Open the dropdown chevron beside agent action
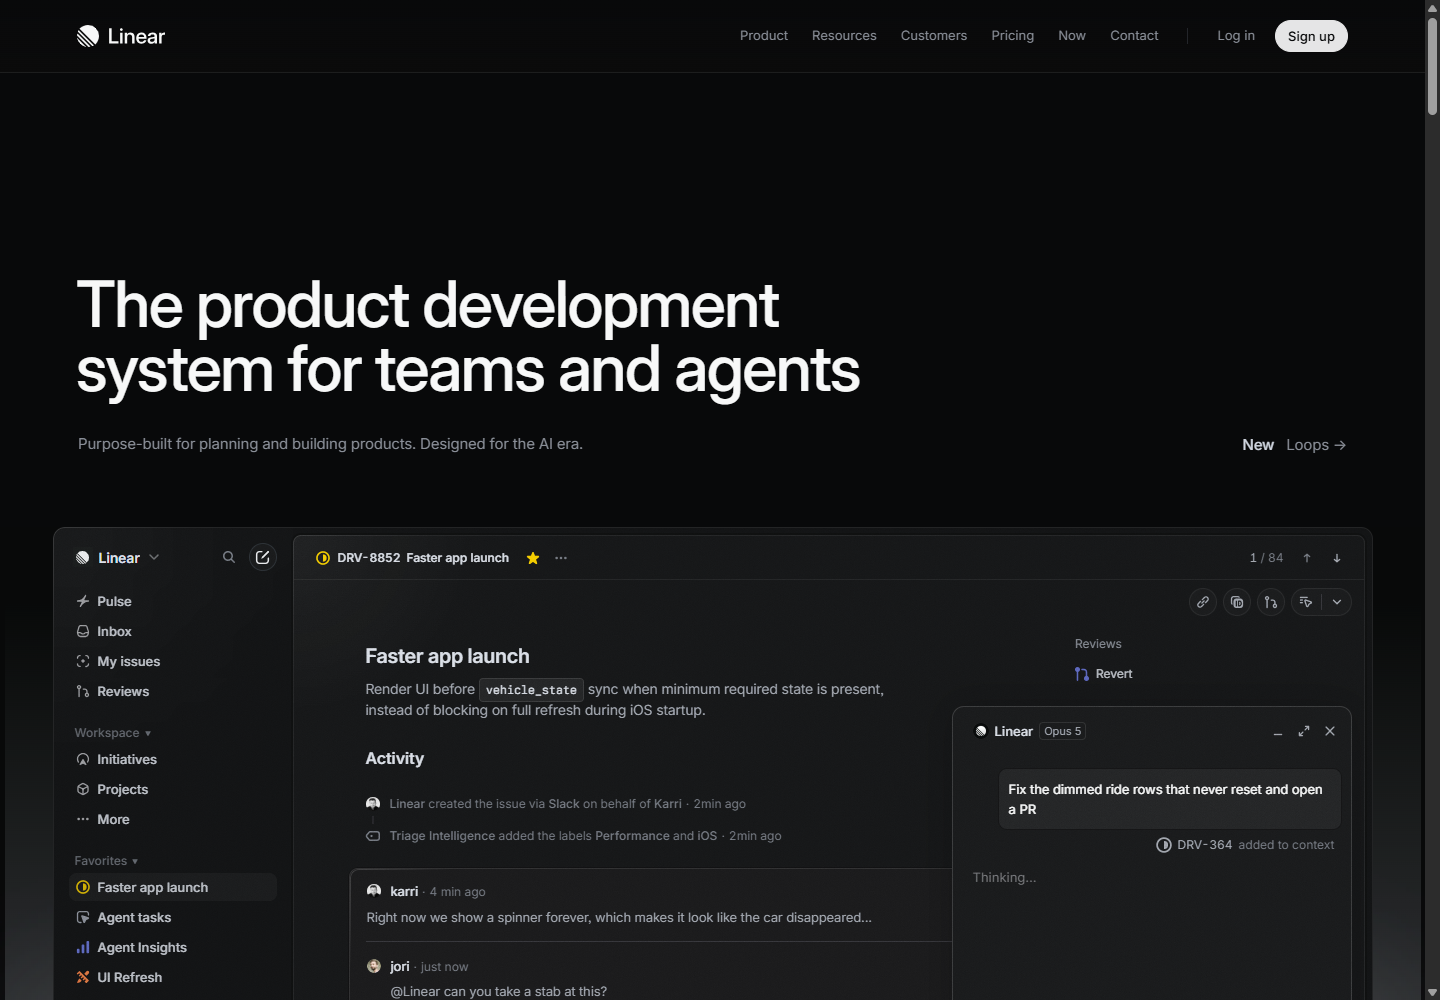Viewport: 1440px width, 1000px height. (1337, 602)
